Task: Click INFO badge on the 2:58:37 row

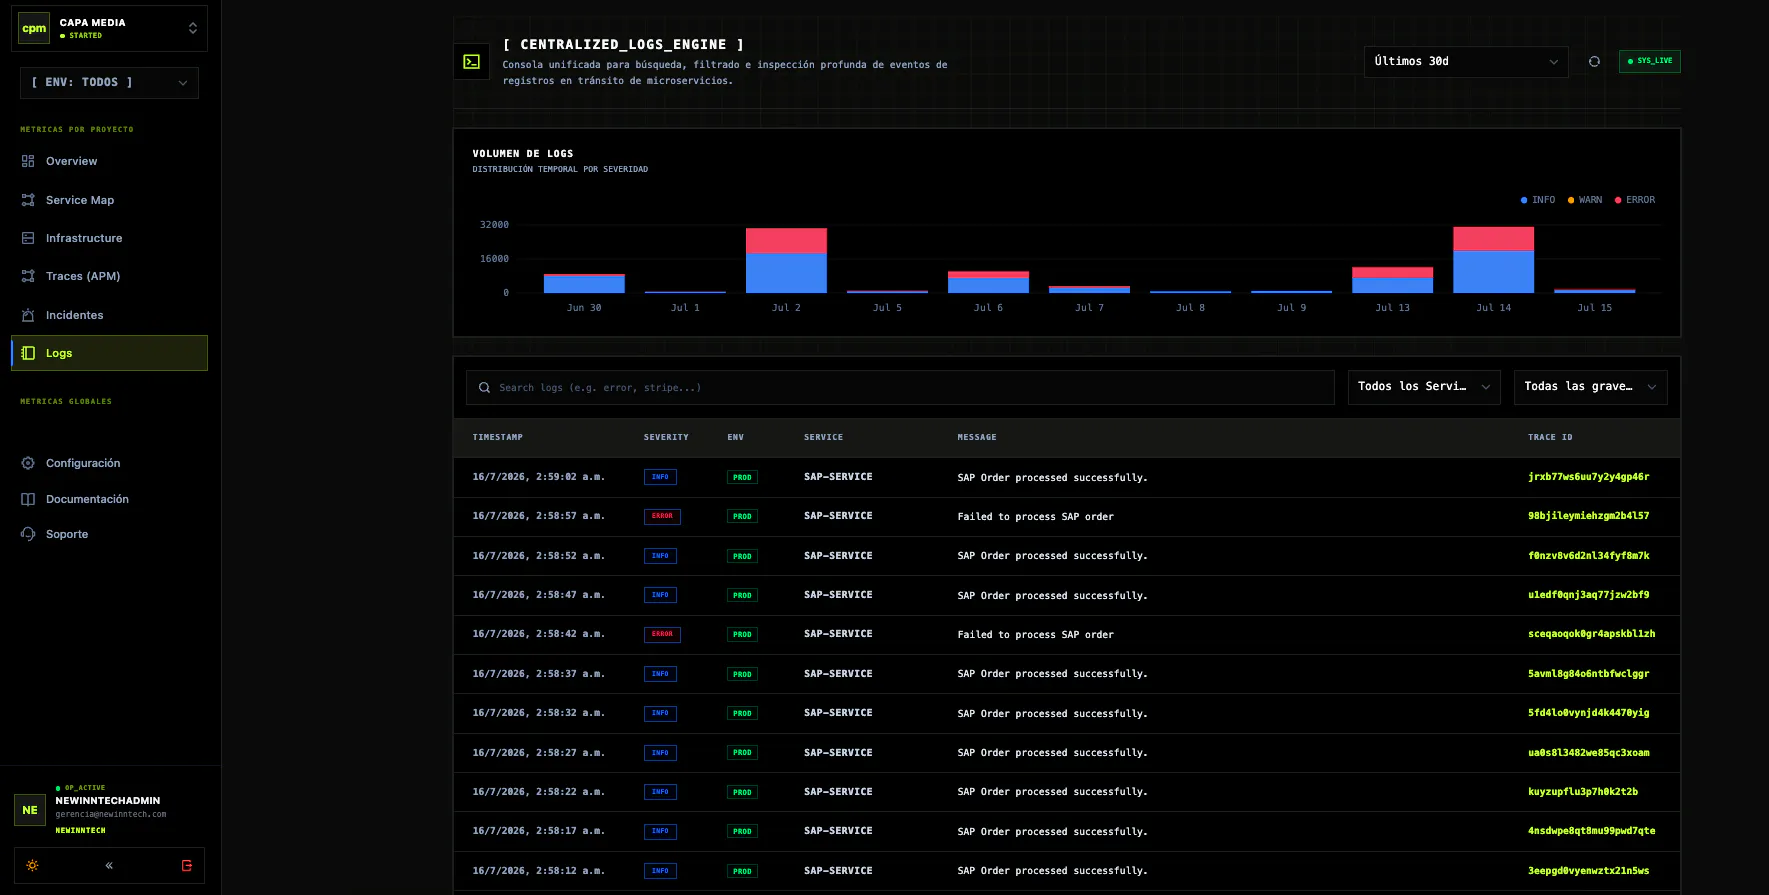Action: 660,674
